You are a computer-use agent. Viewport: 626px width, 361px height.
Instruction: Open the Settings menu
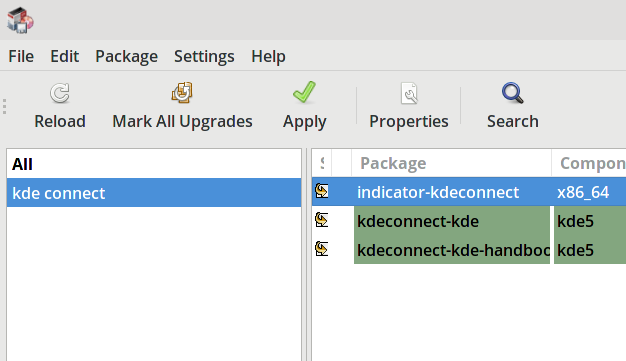tap(204, 56)
